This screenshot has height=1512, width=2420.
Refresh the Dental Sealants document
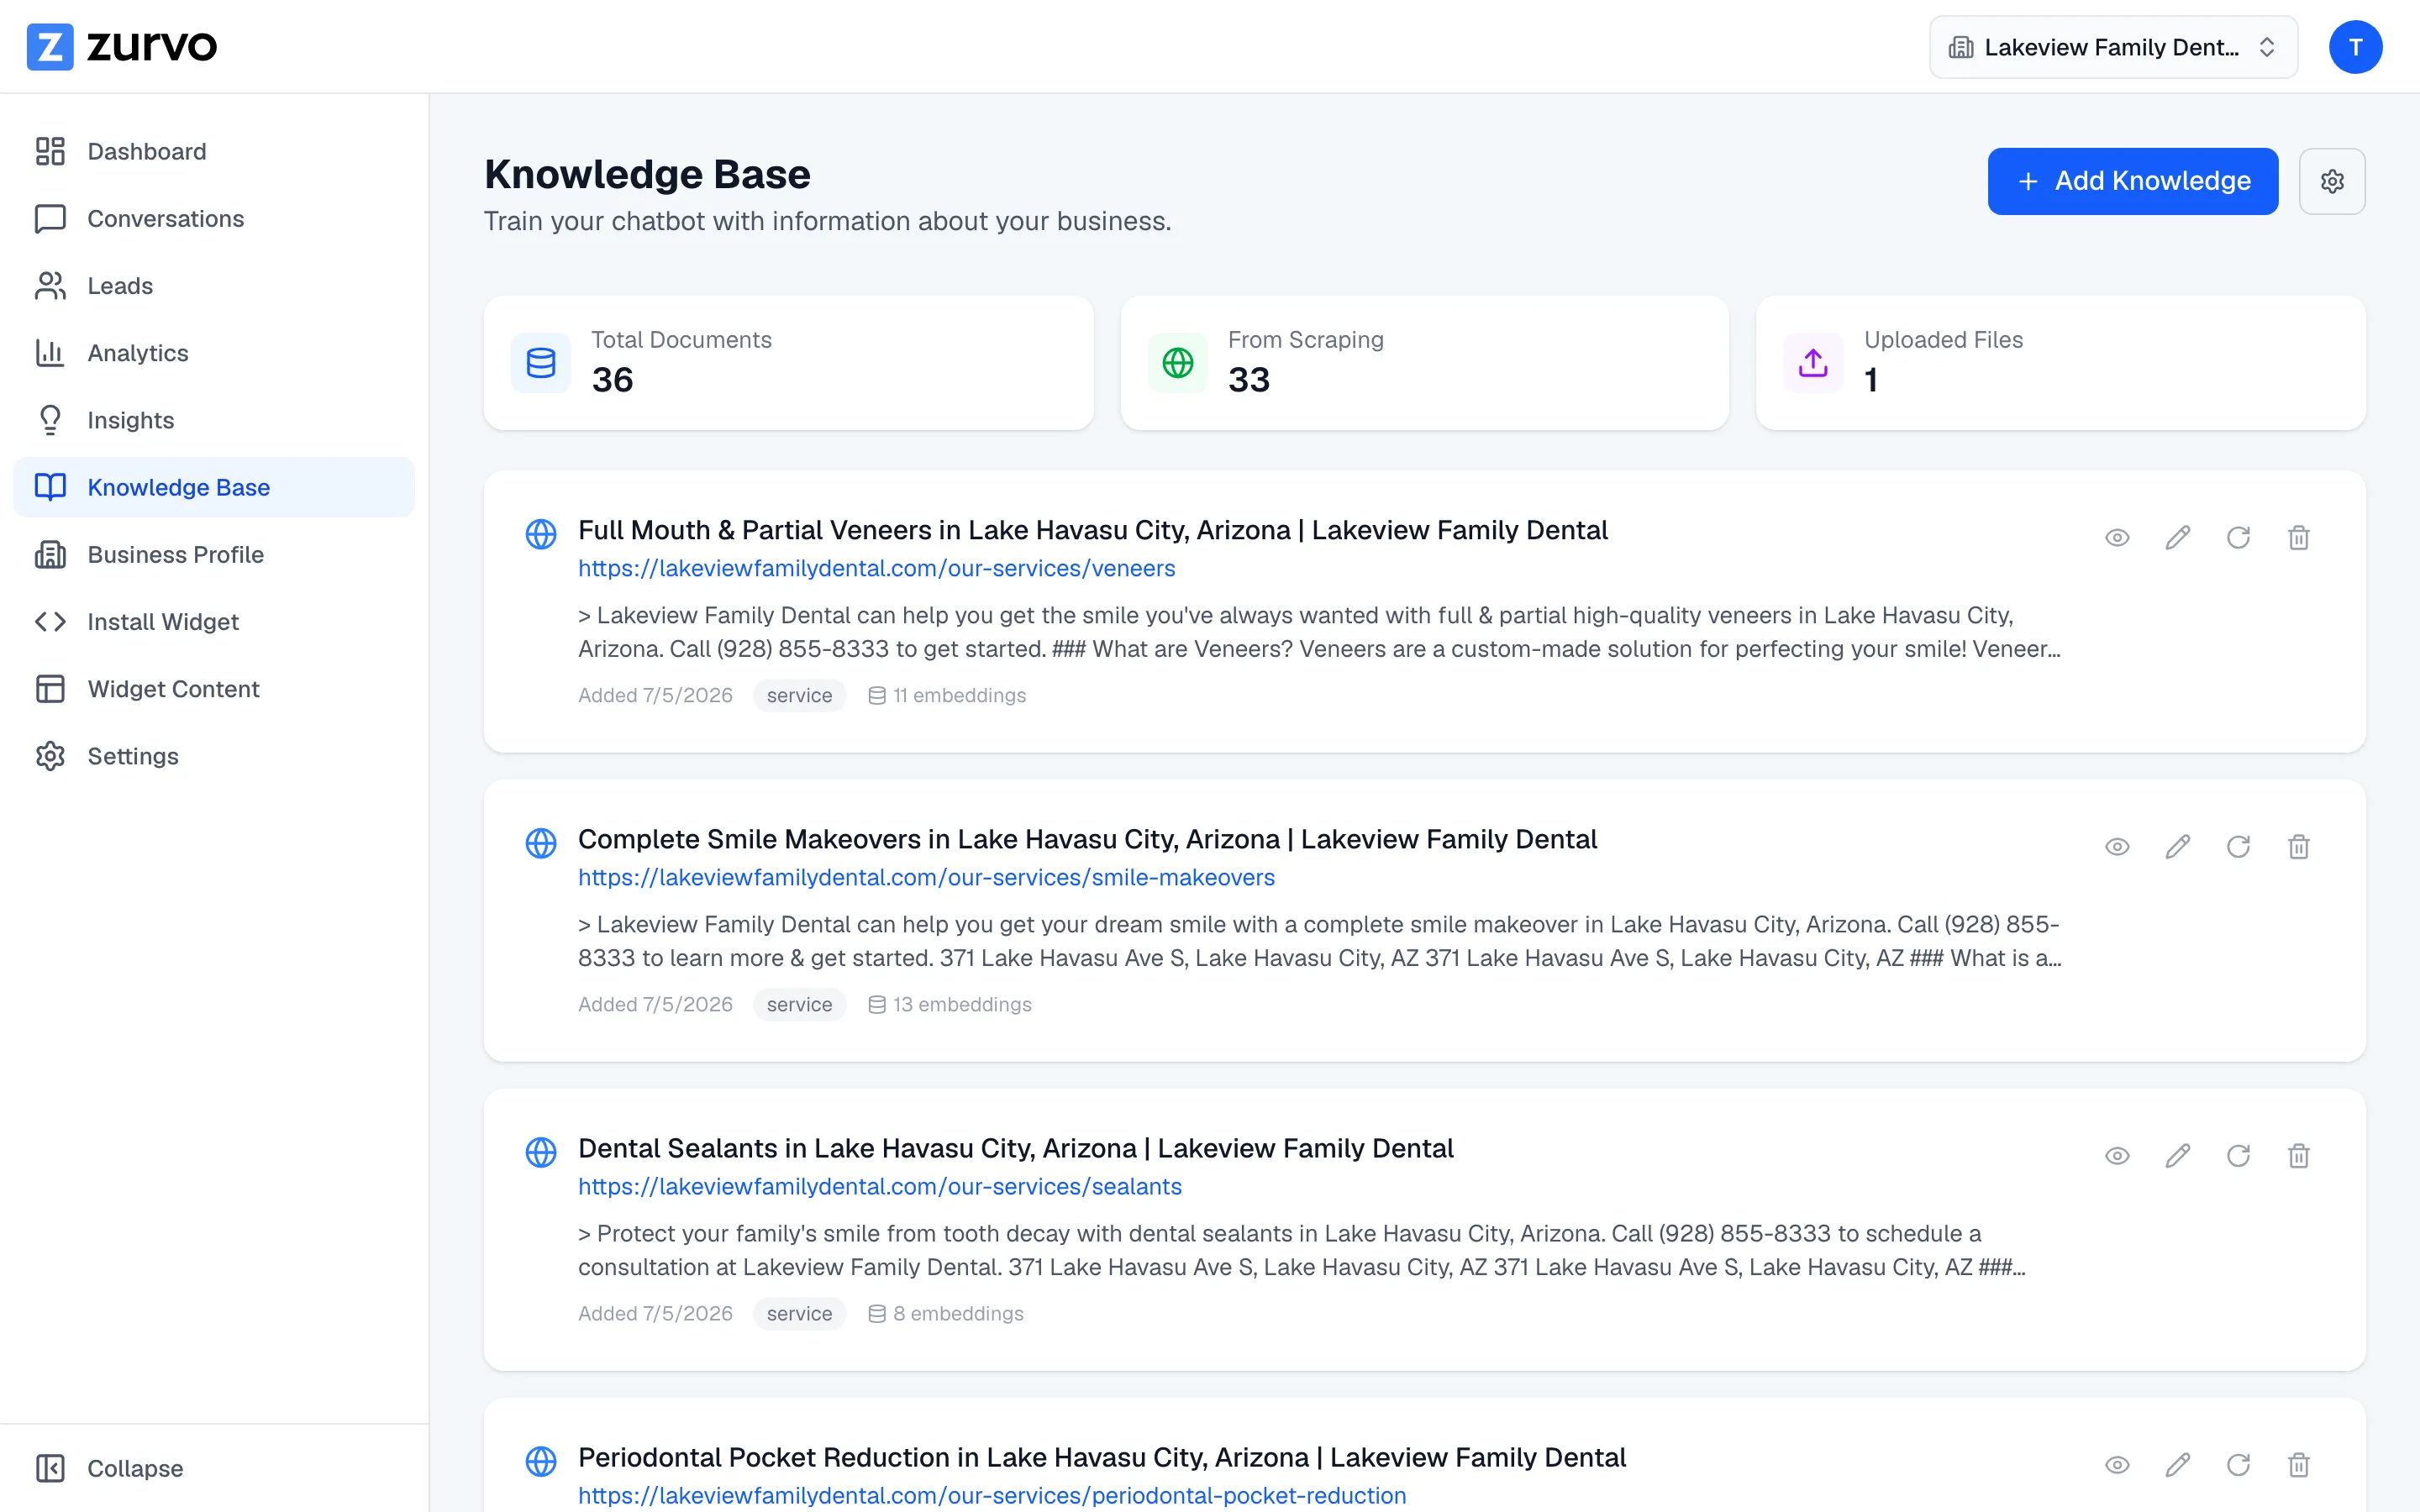click(x=2238, y=1156)
